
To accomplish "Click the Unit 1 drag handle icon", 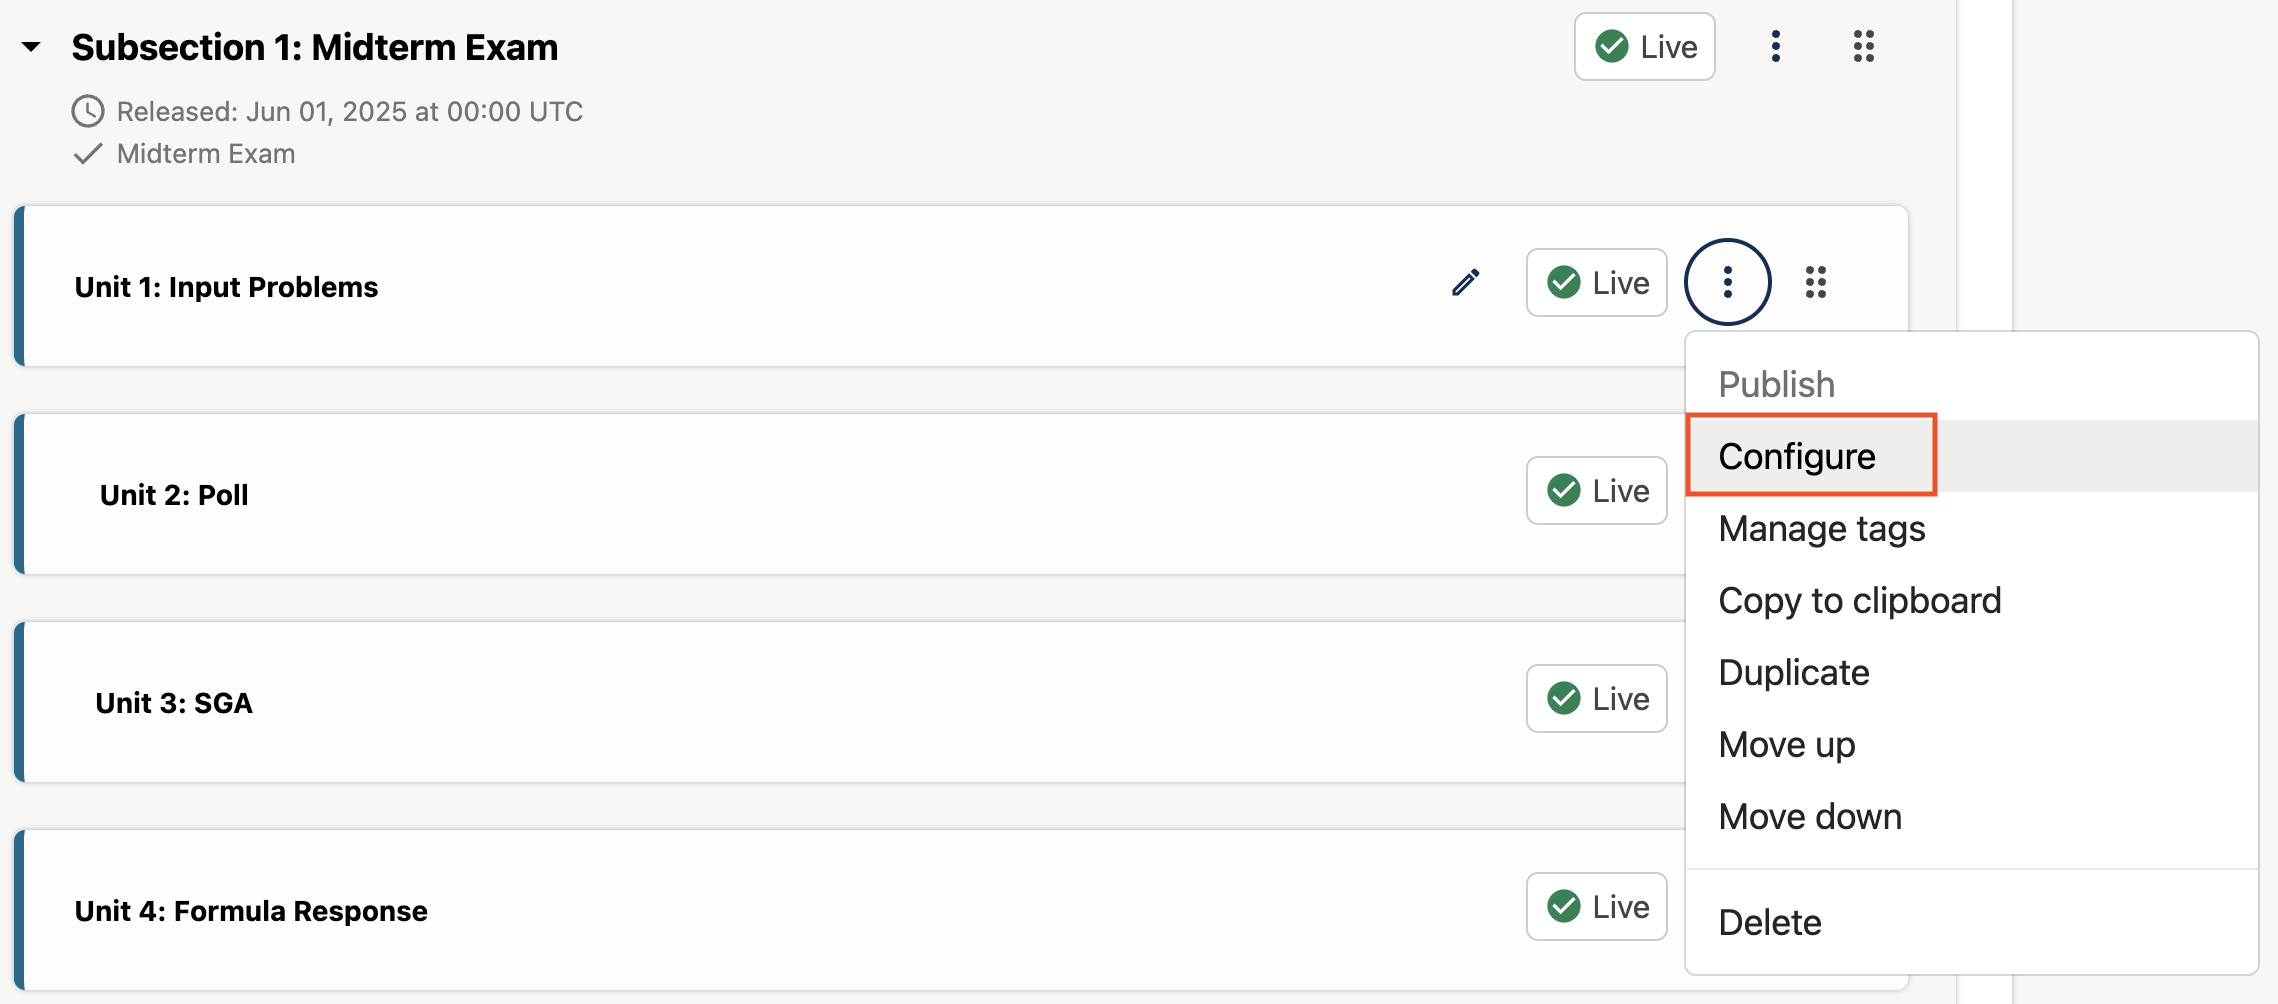I will [x=1816, y=283].
